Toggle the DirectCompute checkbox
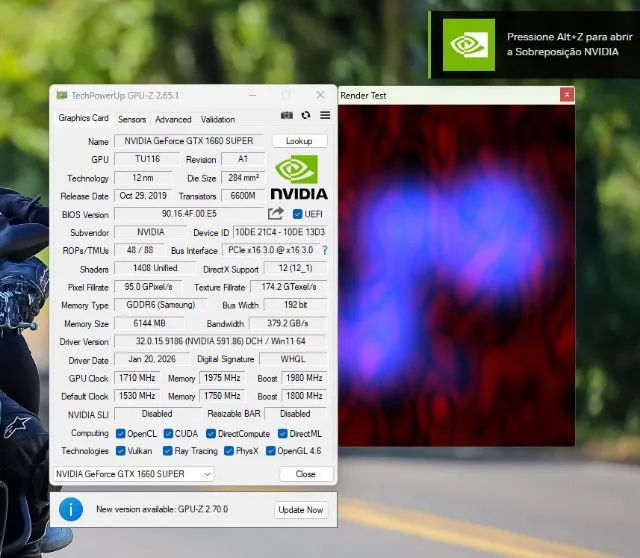Viewport: 640px width, 558px height. (211, 434)
